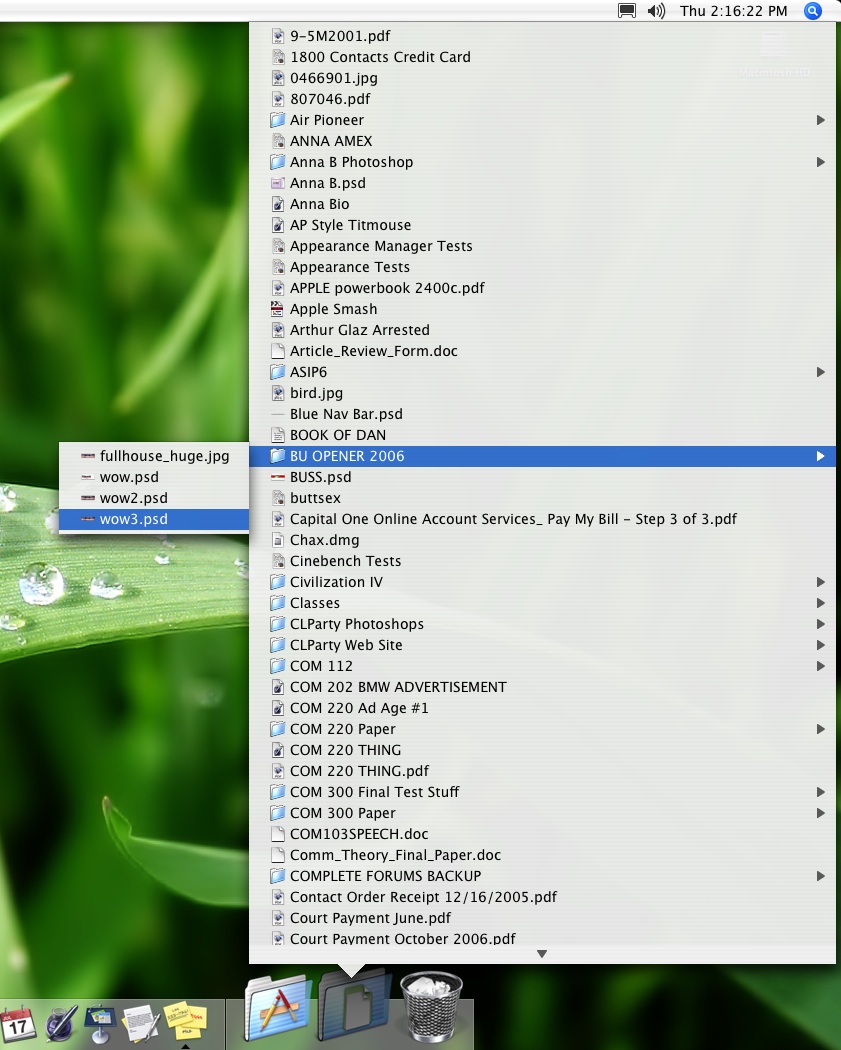The image size is (841, 1050).
Task: Expand the CLParty Web Site arrow
Action: click(x=820, y=646)
